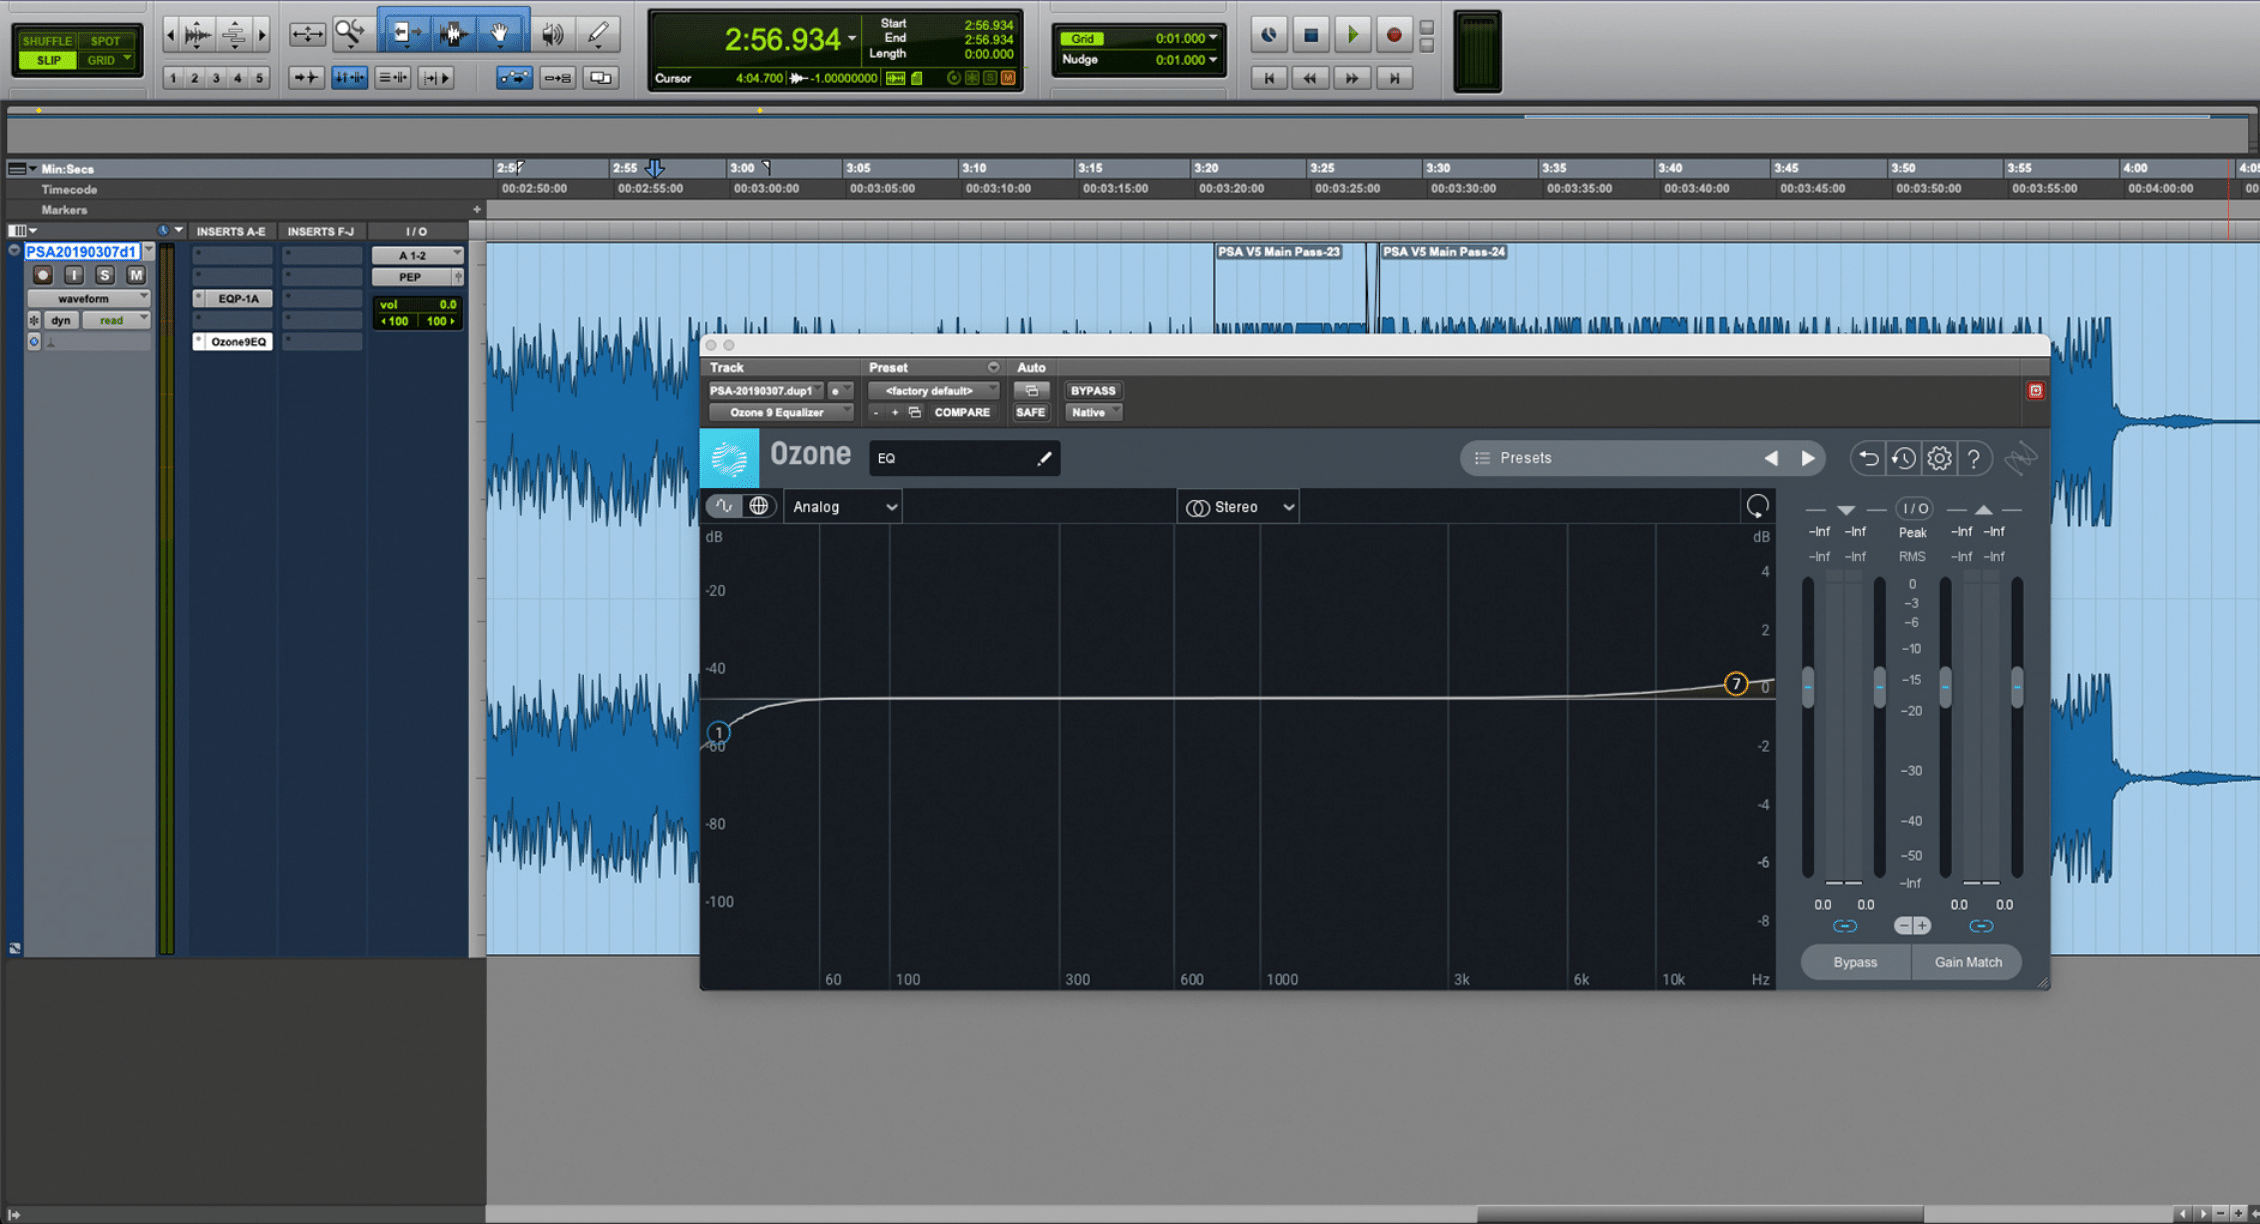The height and width of the screenshot is (1224, 2260).
Task: Open the factory default preset dropdown
Action: point(933,391)
